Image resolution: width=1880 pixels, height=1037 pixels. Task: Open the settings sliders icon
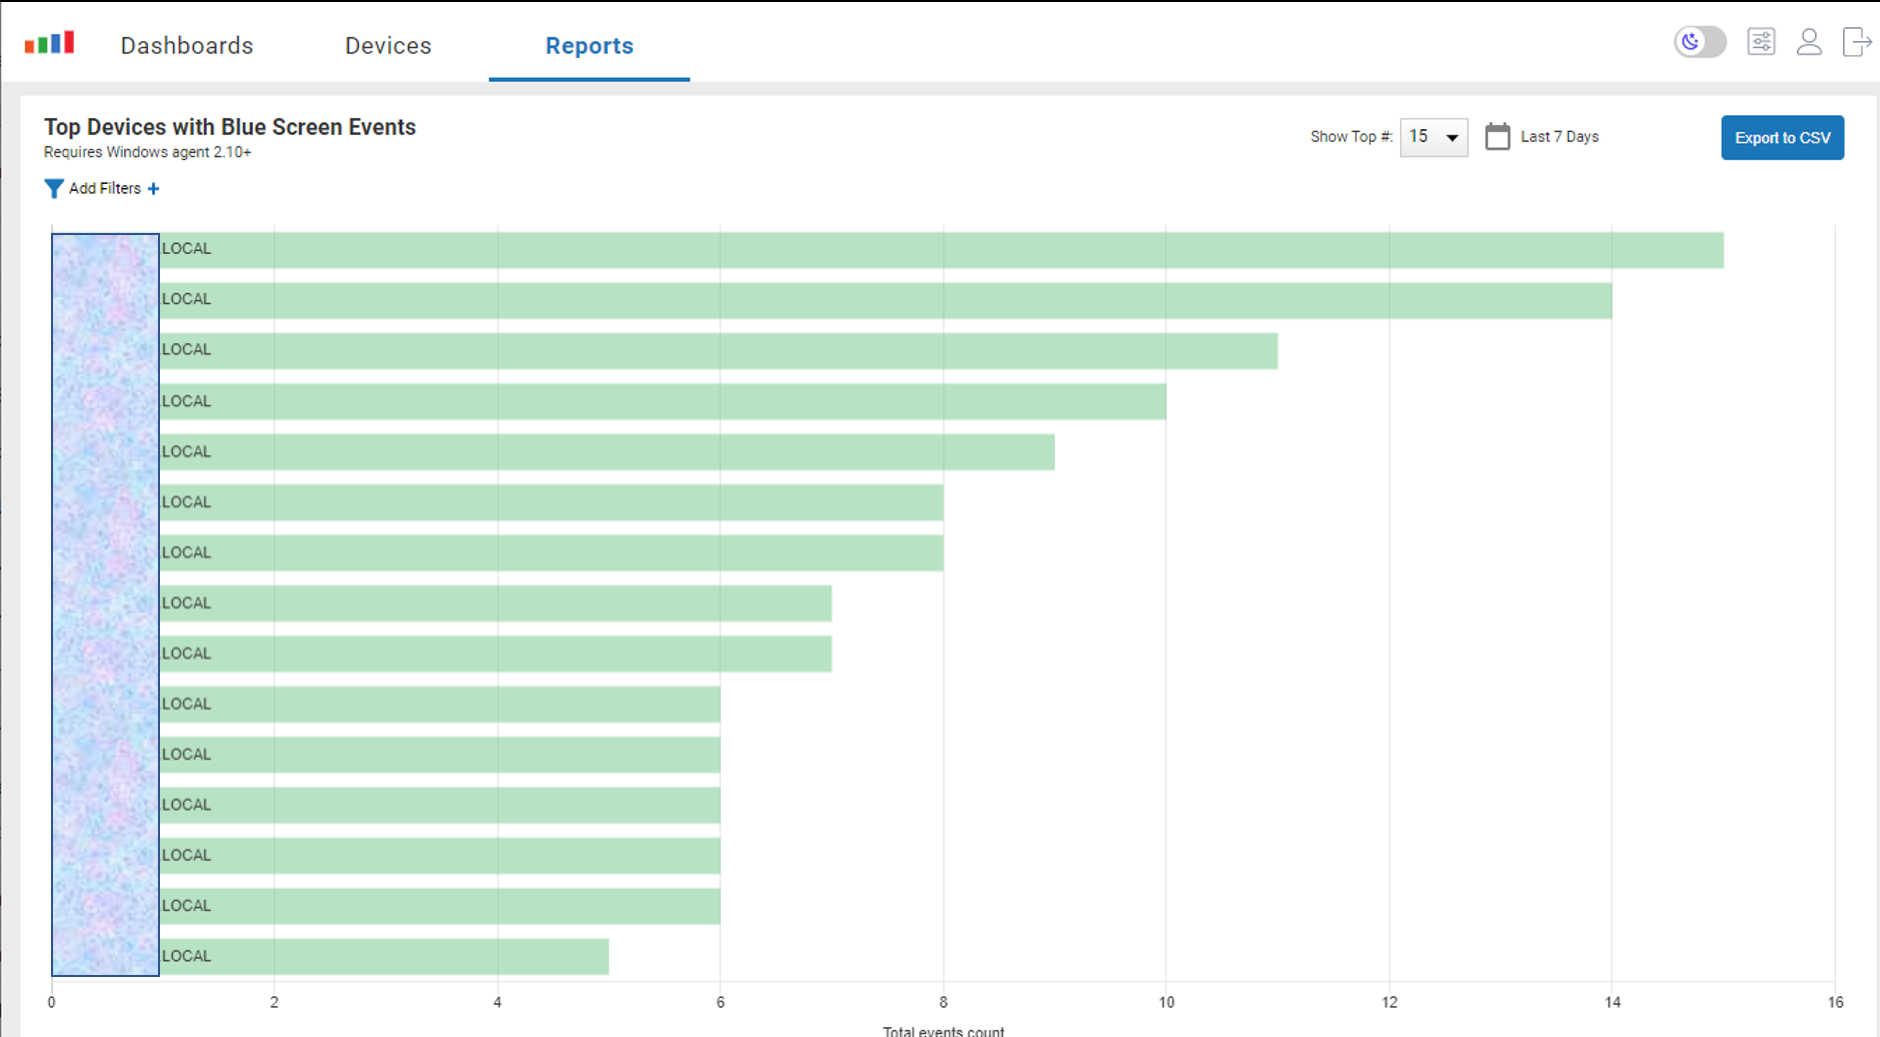pos(1761,42)
